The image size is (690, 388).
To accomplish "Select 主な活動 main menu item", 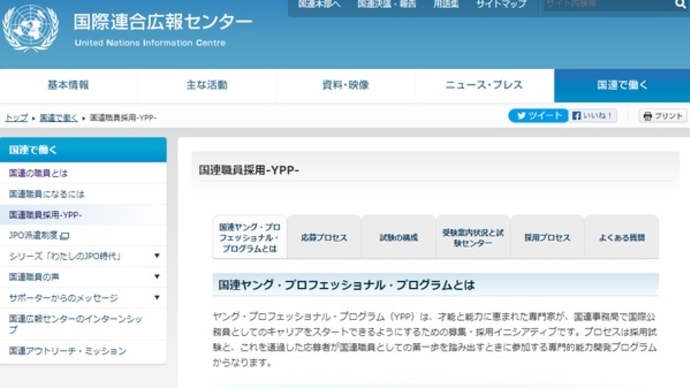I will 207,85.
